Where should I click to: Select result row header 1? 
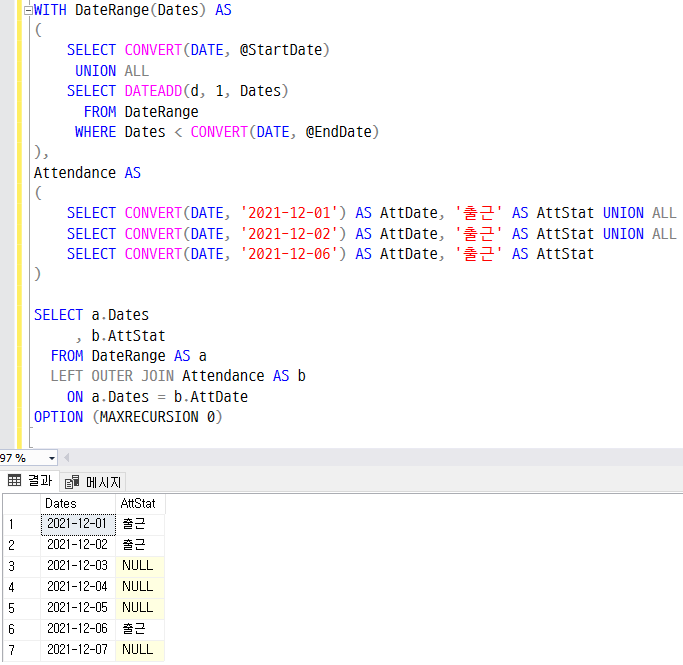22,524
